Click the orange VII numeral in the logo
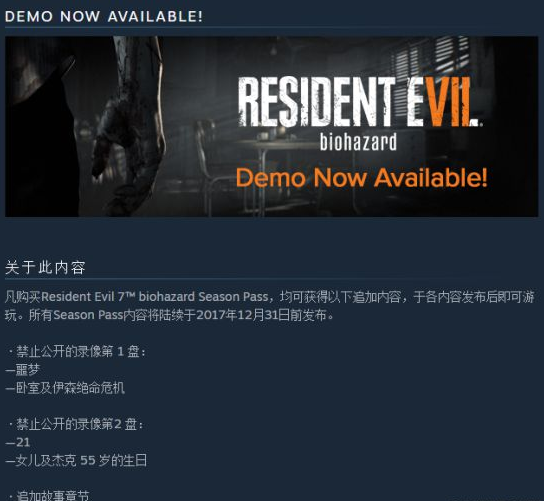Image resolution: width=544 pixels, height=501 pixels. [449, 102]
